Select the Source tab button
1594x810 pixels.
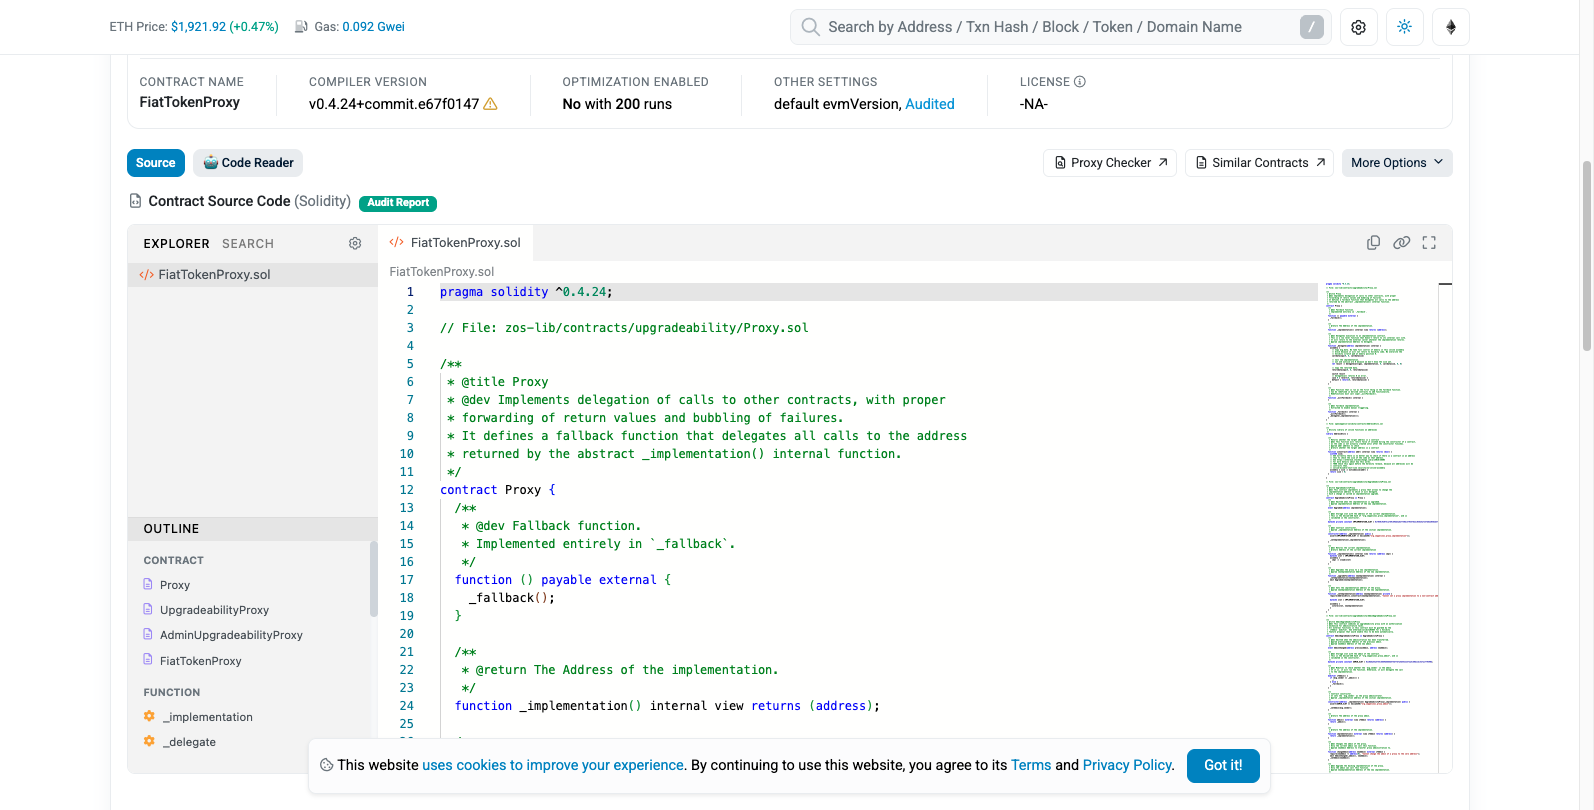pos(156,163)
